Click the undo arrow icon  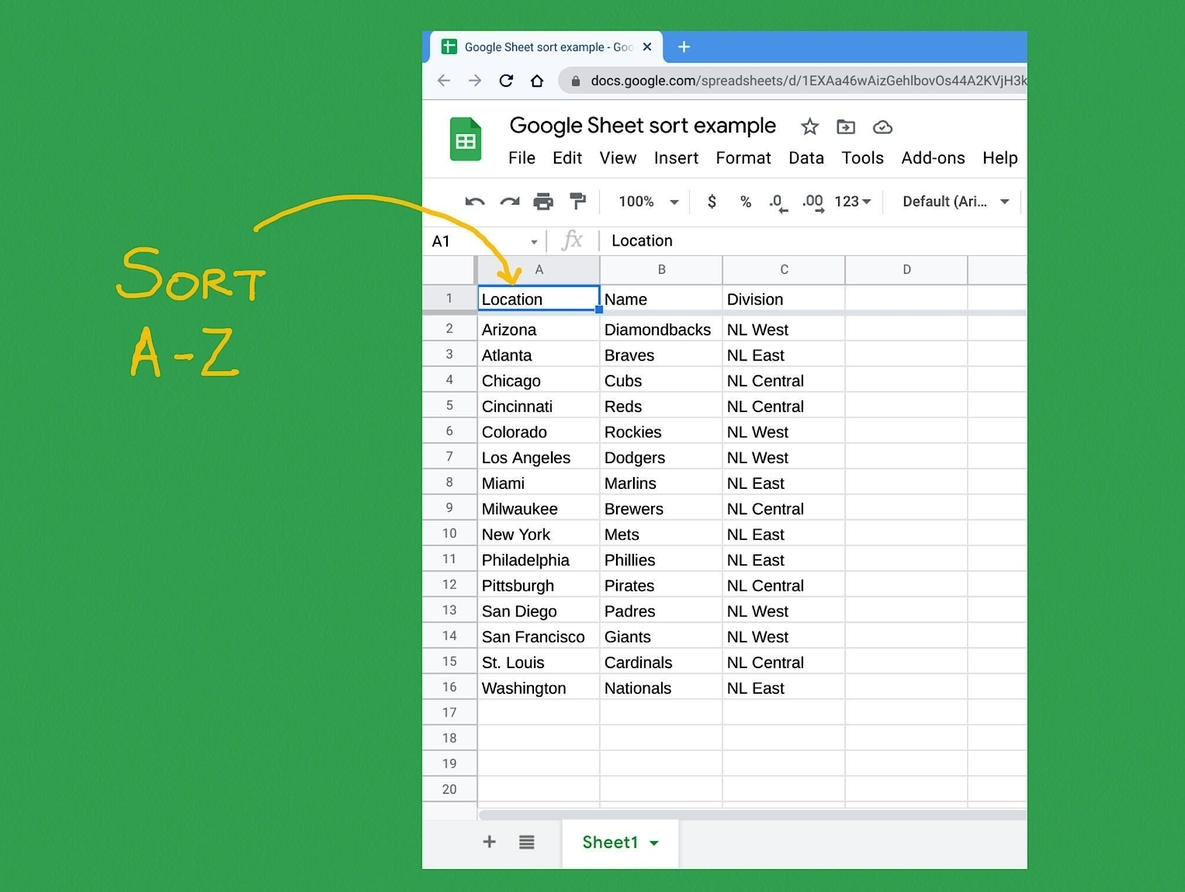pyautogui.click(x=475, y=202)
